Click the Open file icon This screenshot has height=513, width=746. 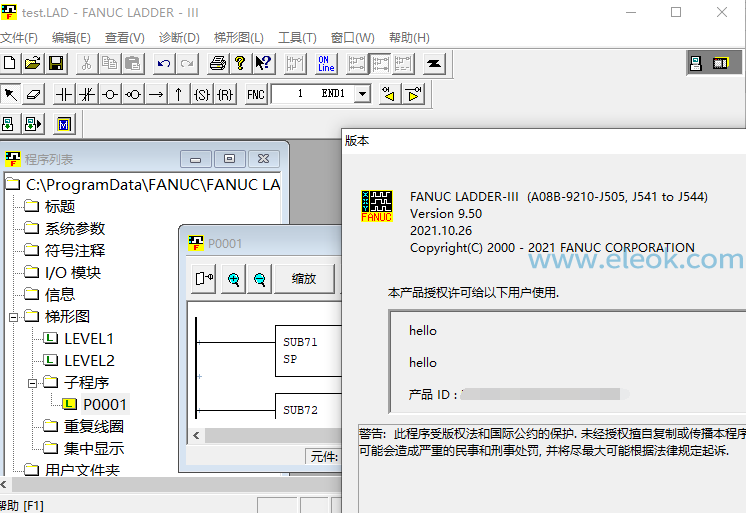tap(33, 63)
